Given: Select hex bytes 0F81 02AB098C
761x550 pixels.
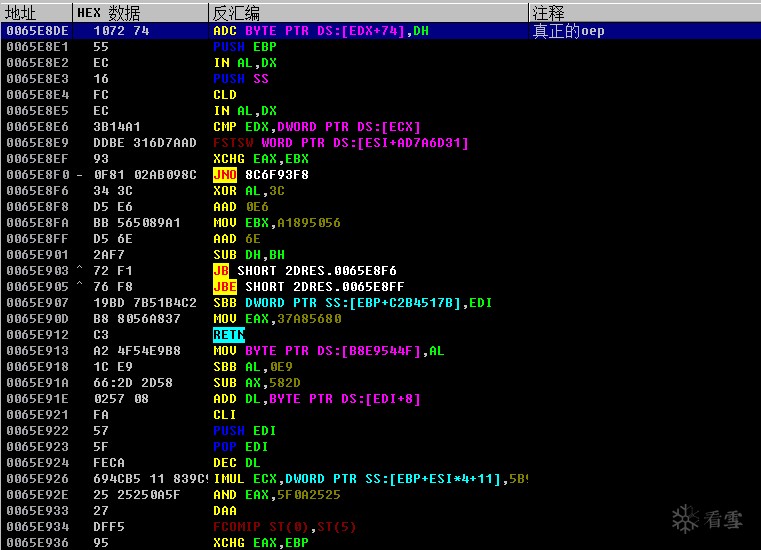Looking at the screenshot, I should click(x=145, y=175).
